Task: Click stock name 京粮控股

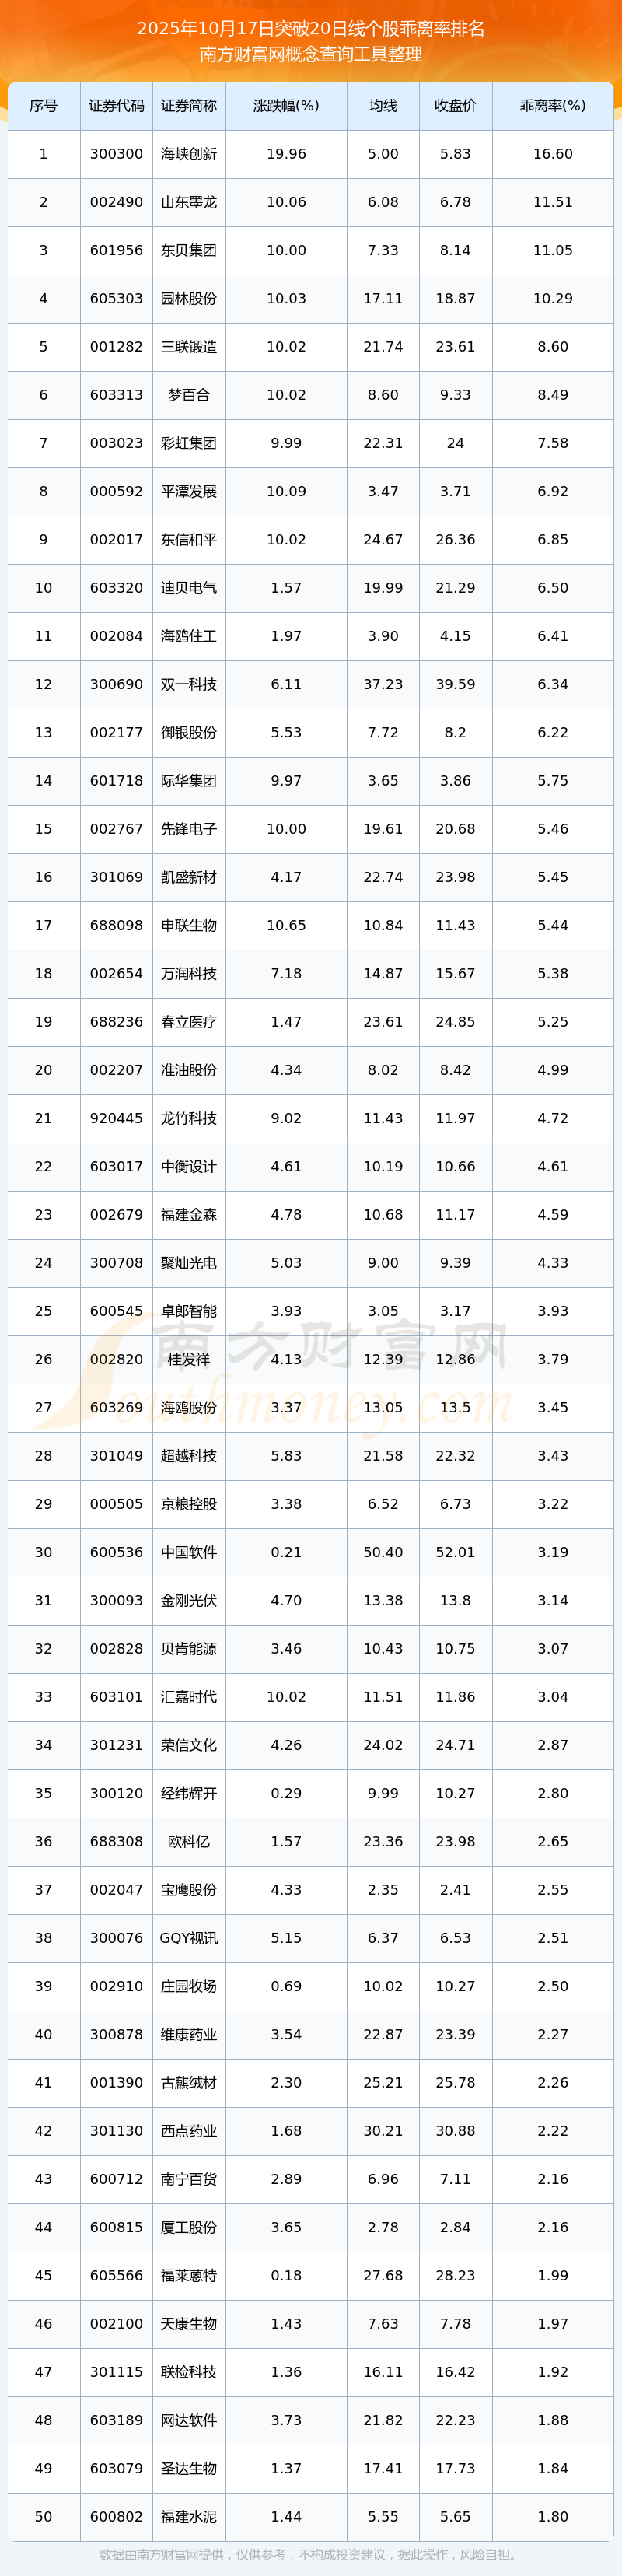Action: [189, 1504]
